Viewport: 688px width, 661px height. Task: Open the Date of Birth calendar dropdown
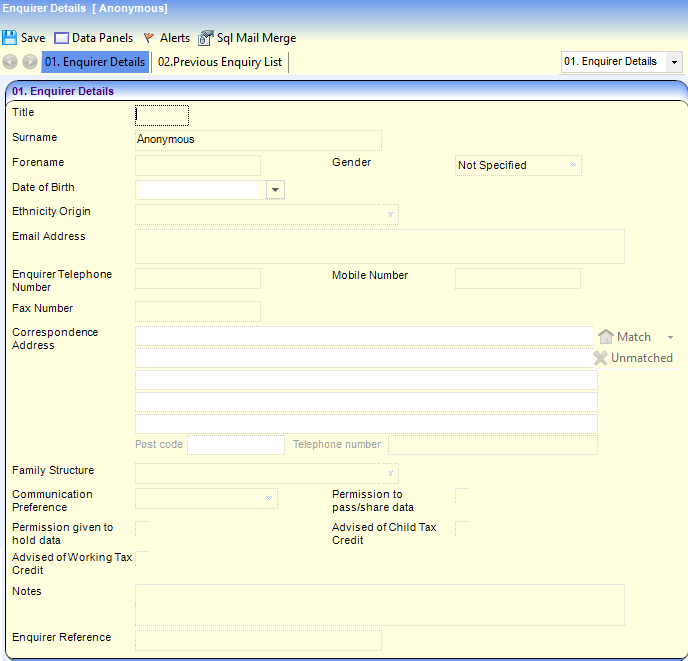point(276,190)
